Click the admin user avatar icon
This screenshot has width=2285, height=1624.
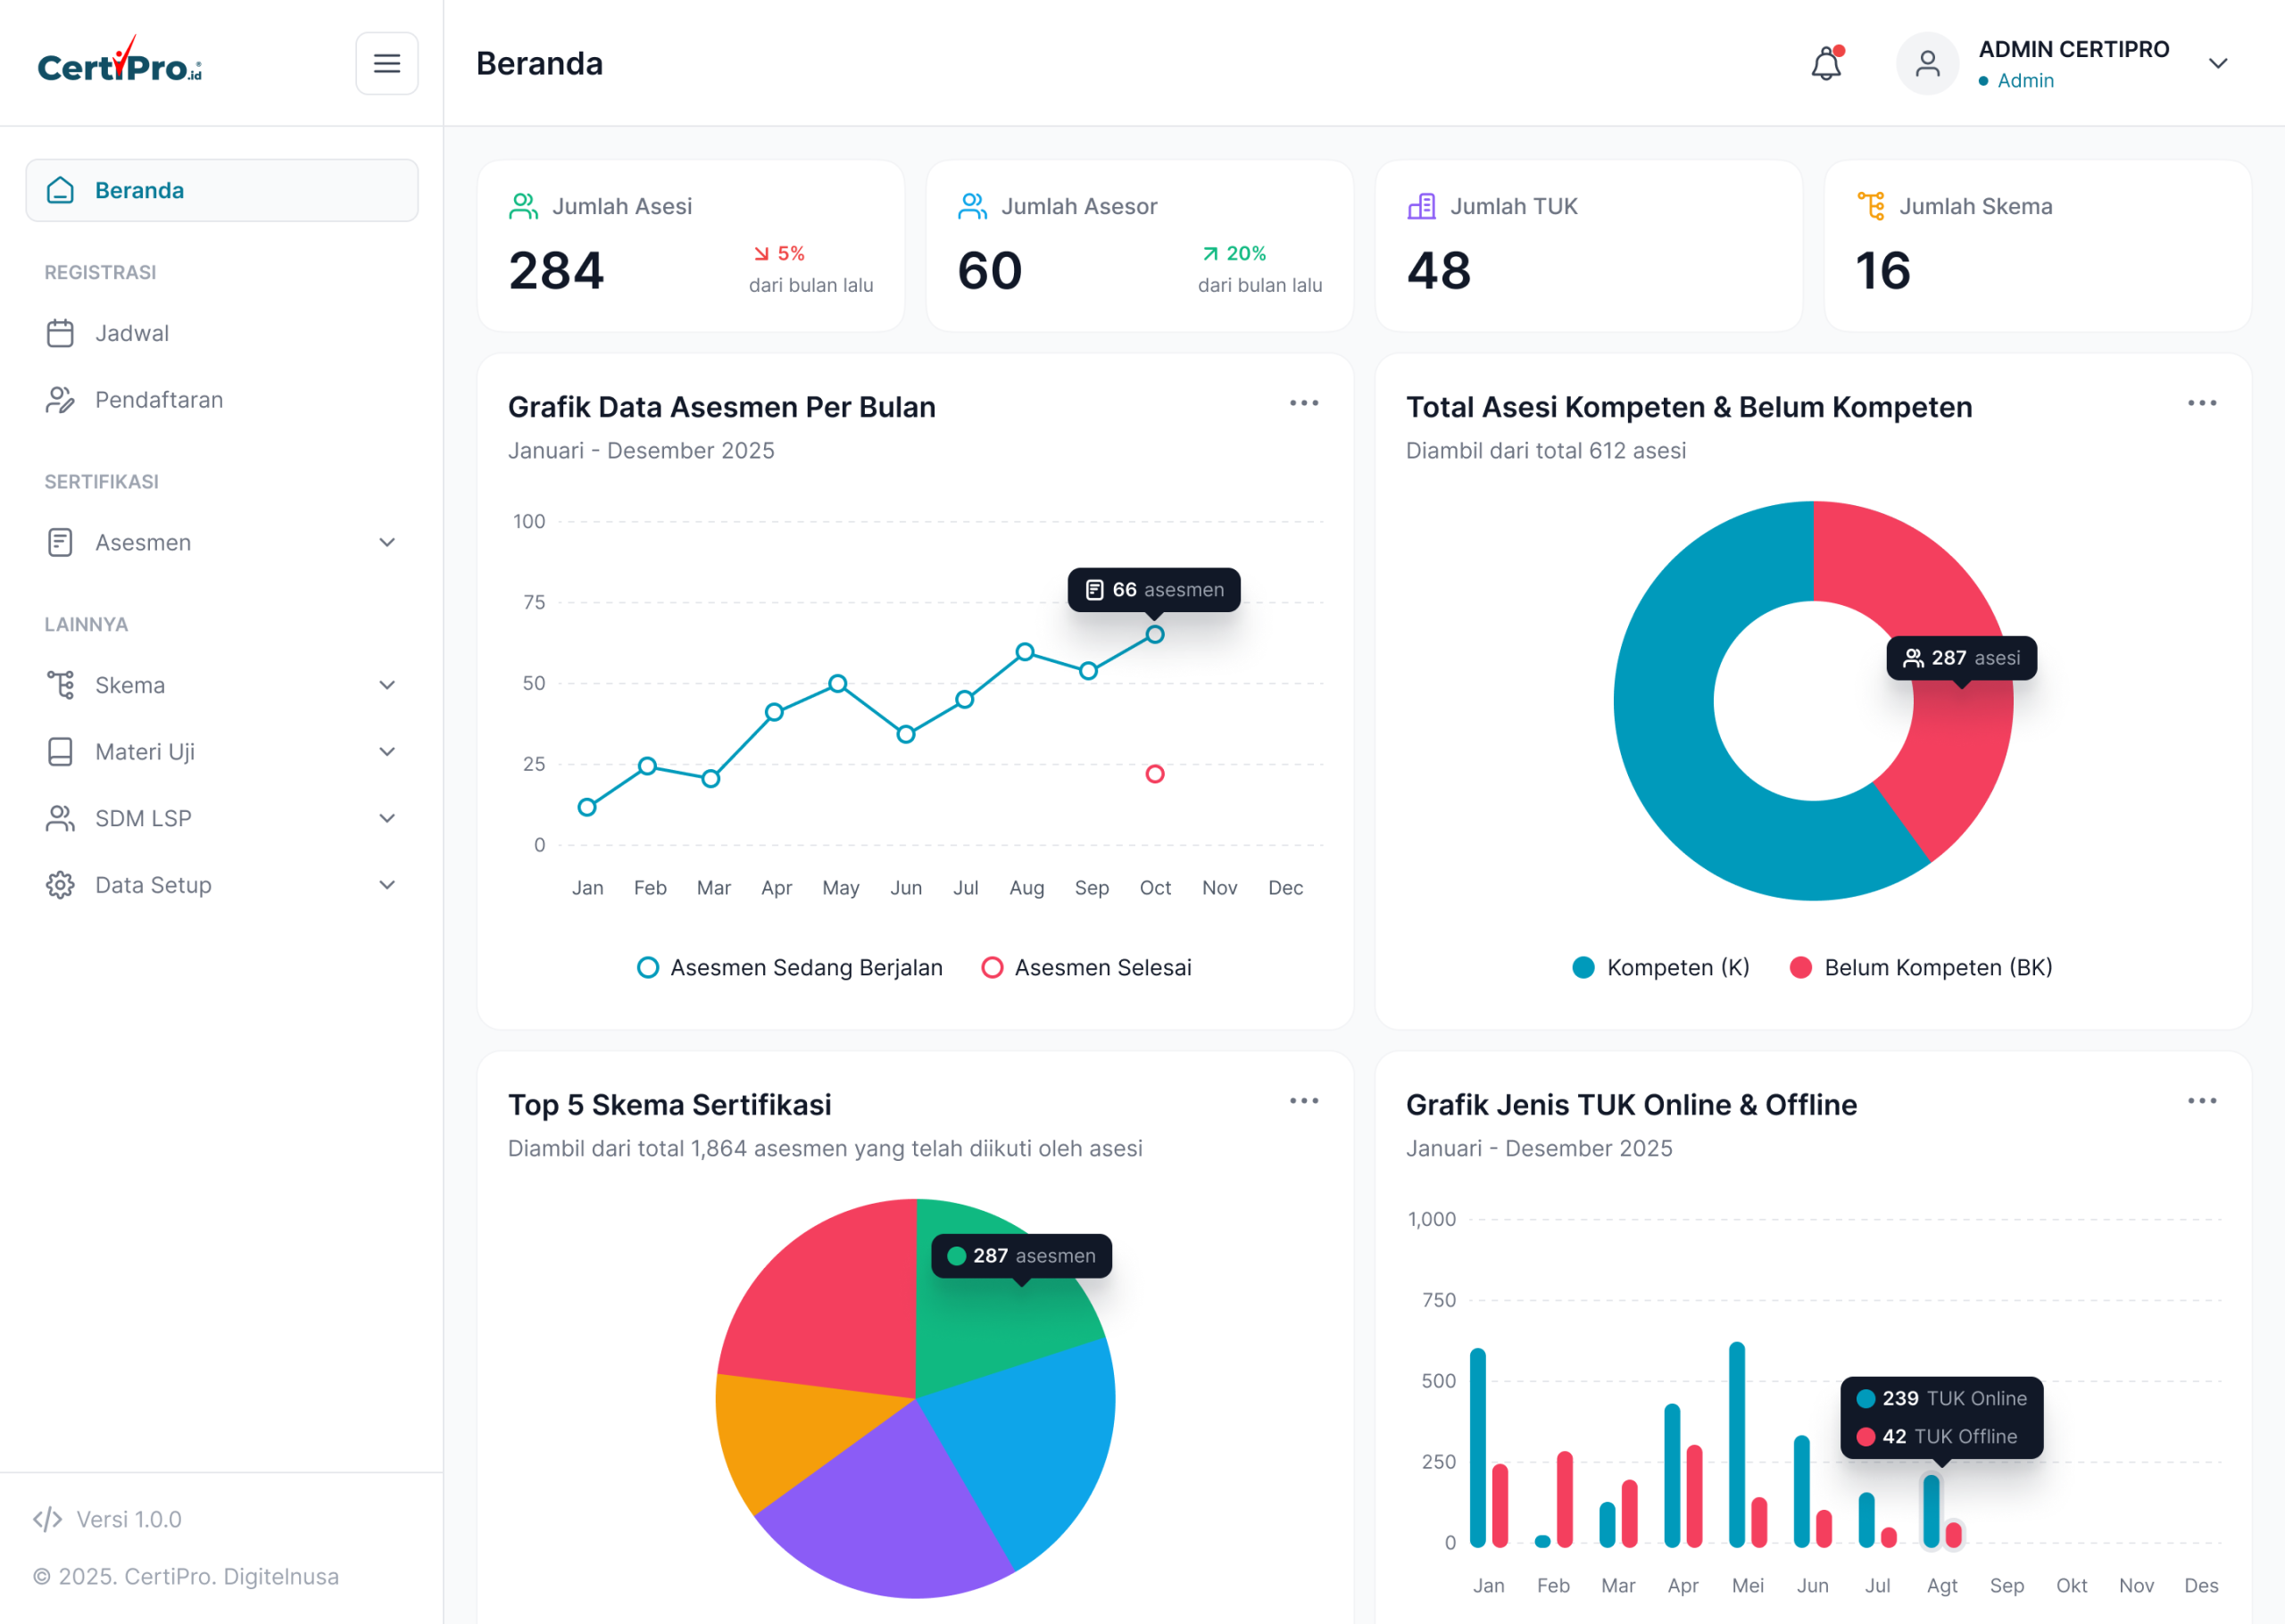point(1927,63)
